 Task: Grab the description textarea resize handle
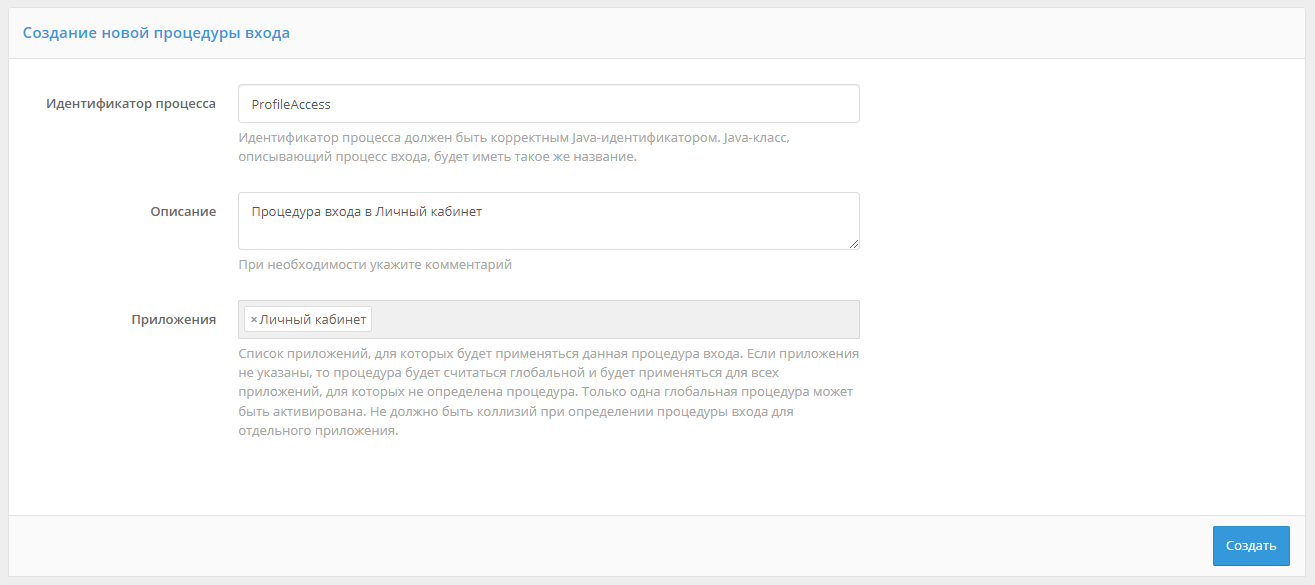854,243
